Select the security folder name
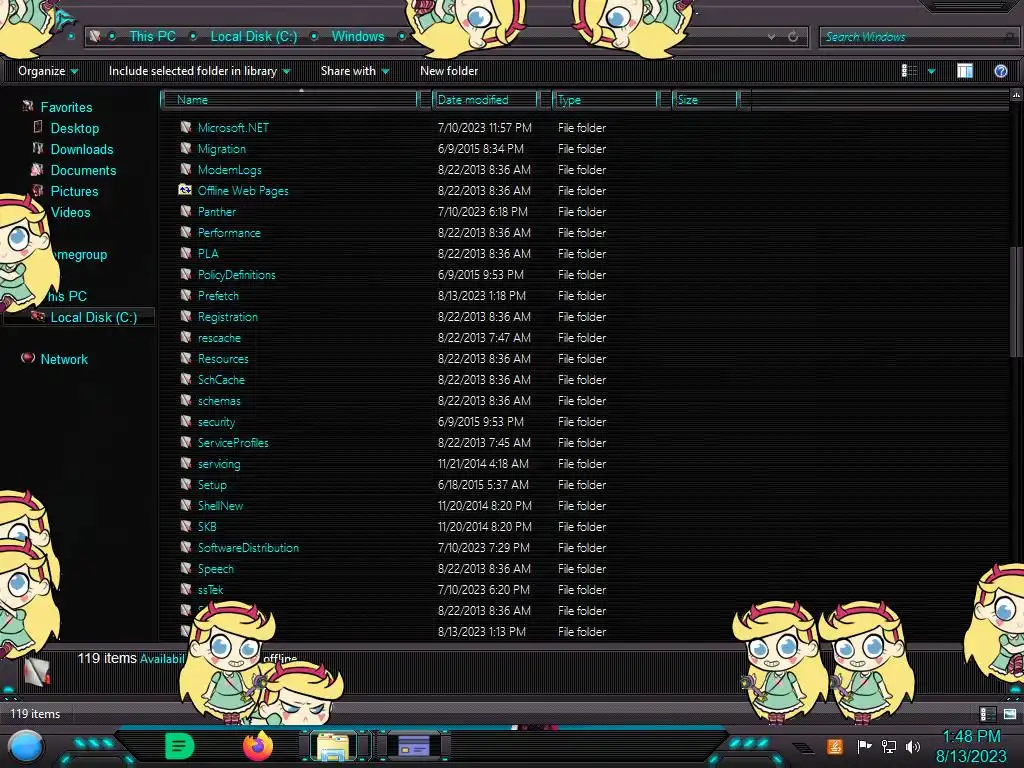The height and width of the screenshot is (768, 1024). tap(216, 422)
